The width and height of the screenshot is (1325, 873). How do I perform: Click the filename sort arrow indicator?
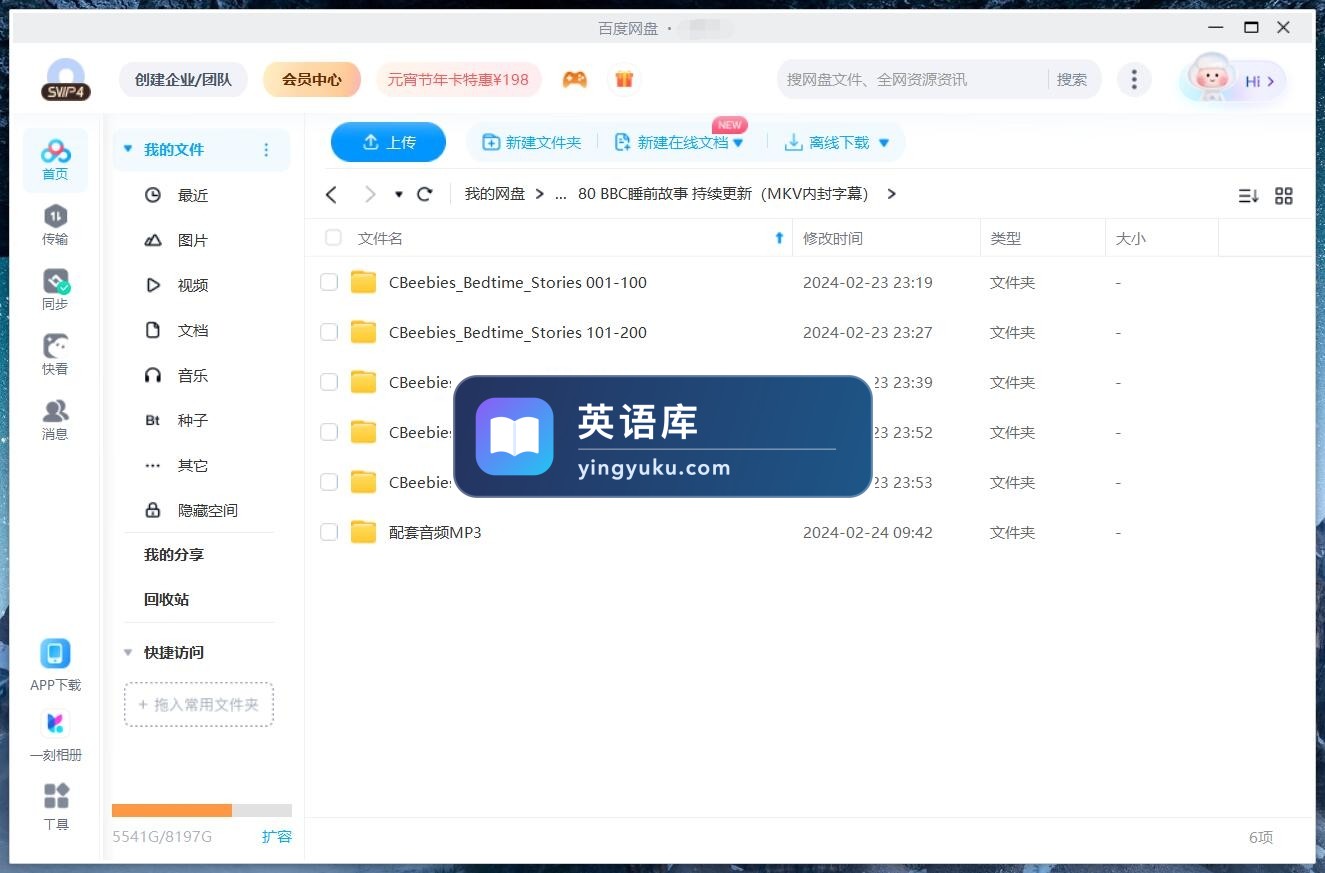coord(779,238)
